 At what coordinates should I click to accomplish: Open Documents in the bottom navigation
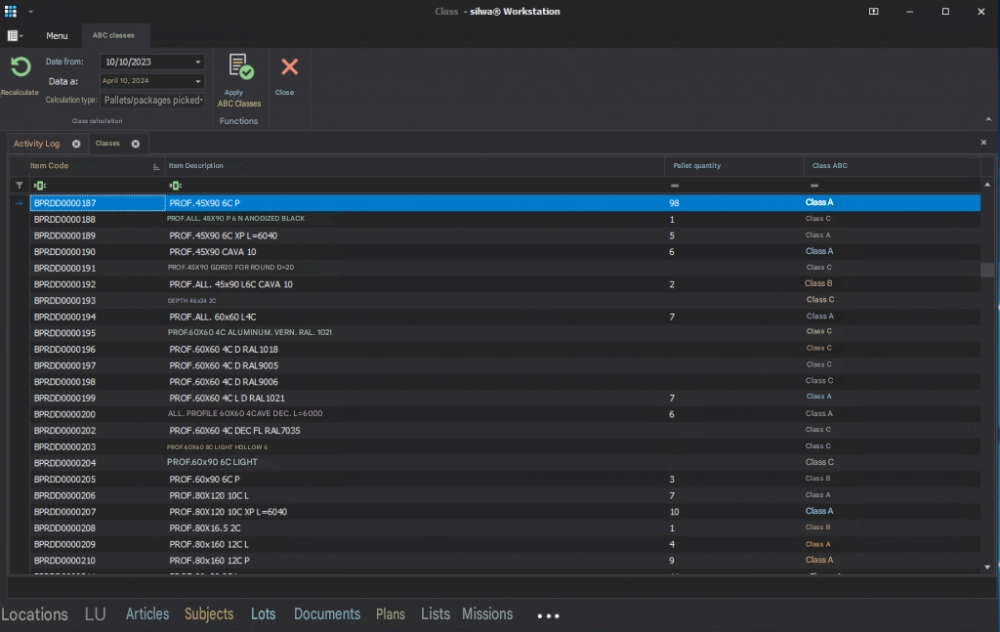click(x=327, y=614)
